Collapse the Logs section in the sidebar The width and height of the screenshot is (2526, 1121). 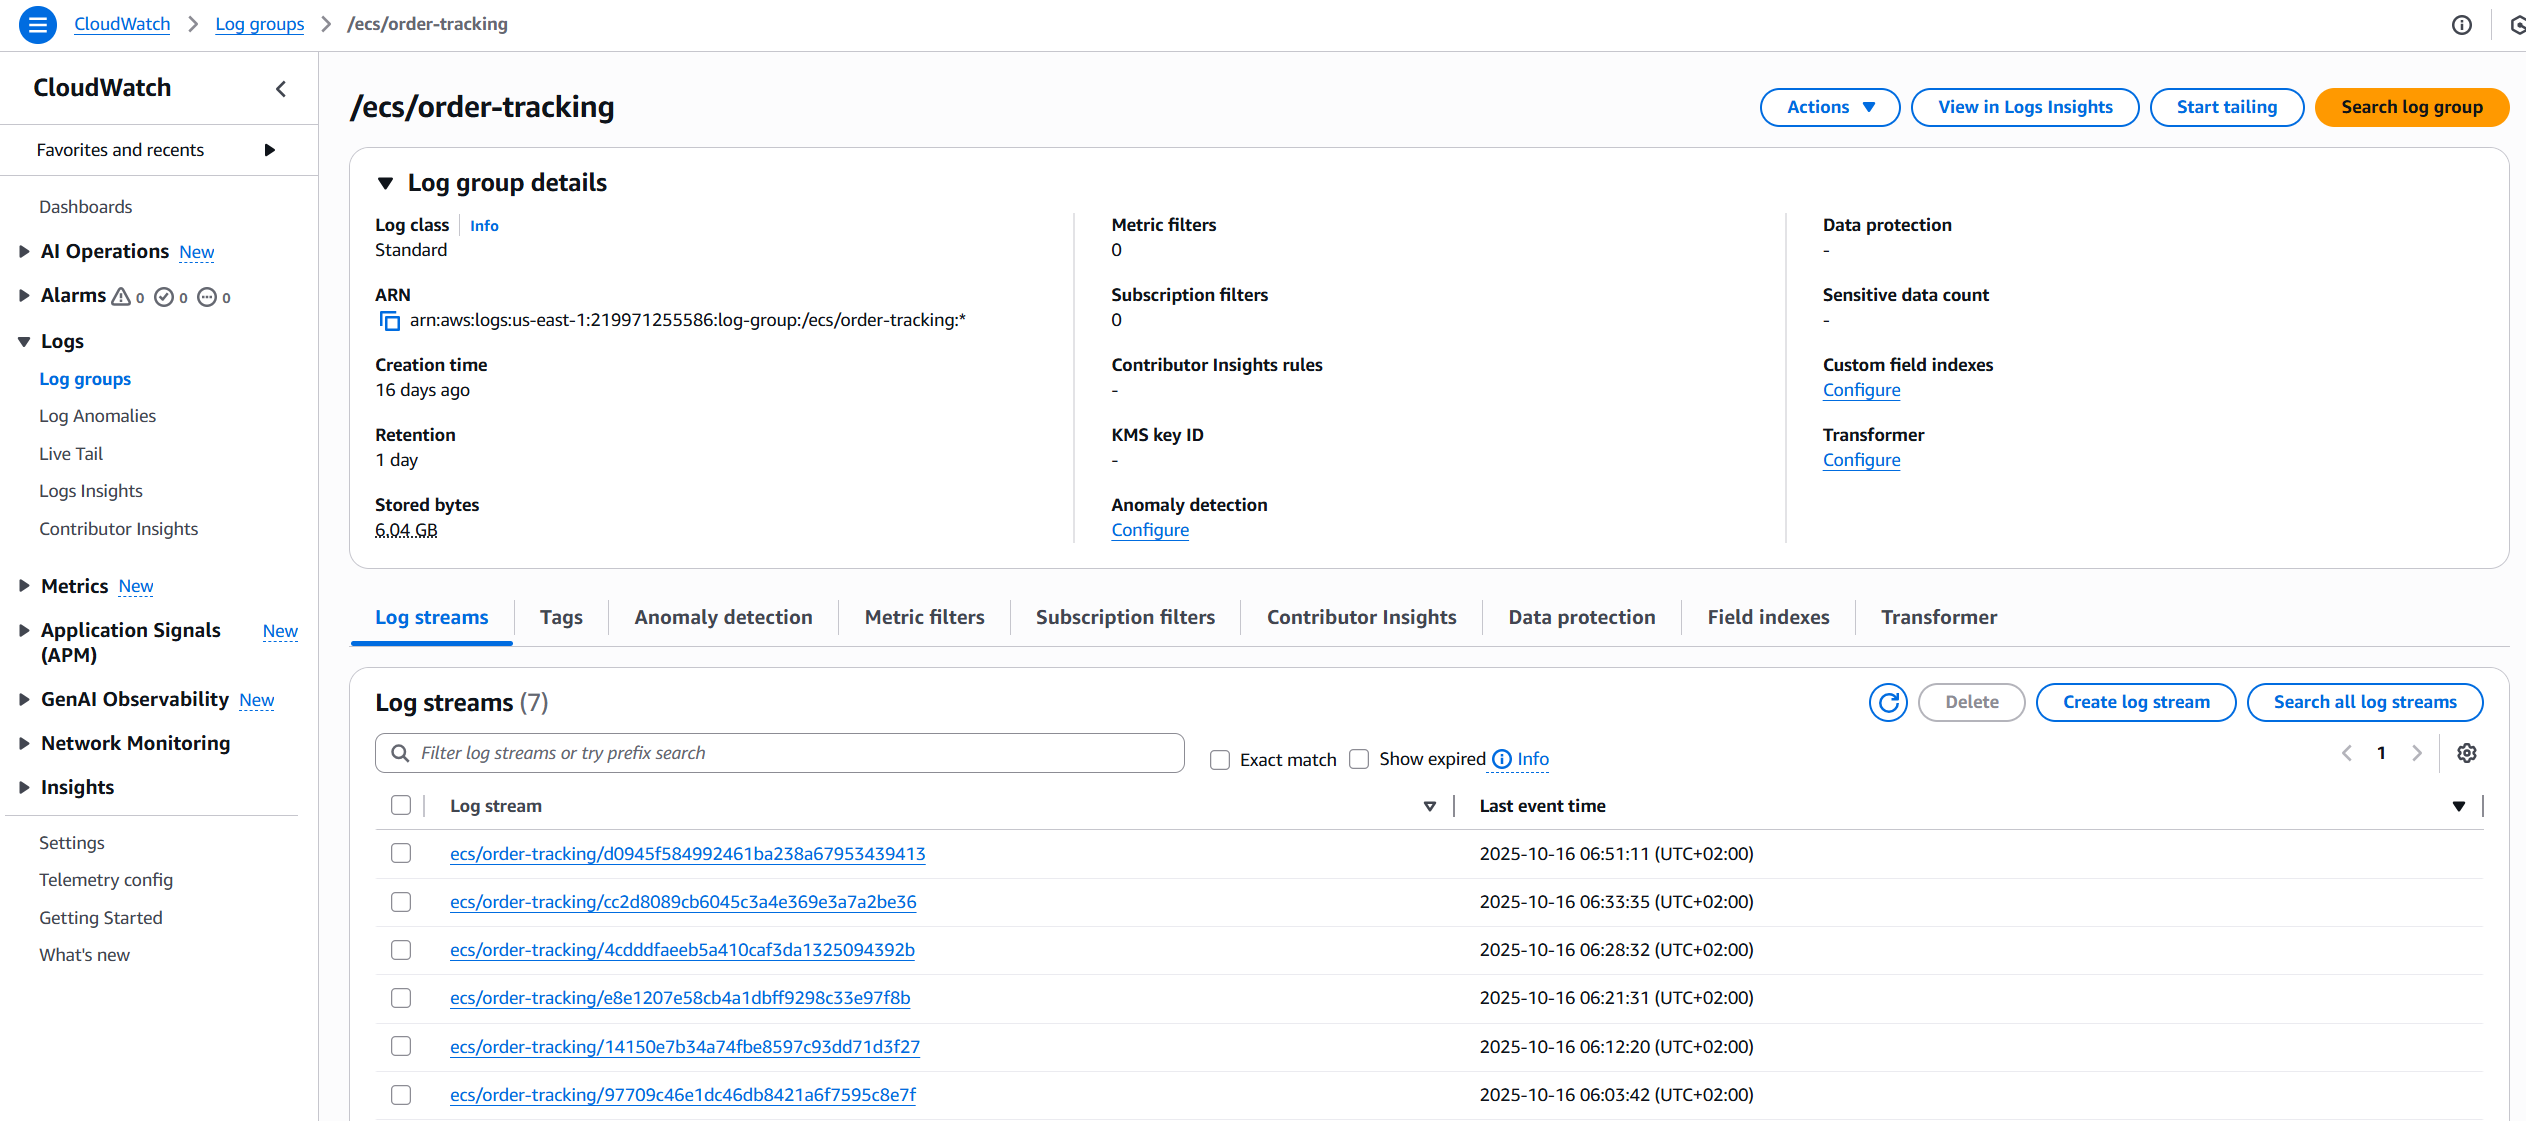(23, 341)
